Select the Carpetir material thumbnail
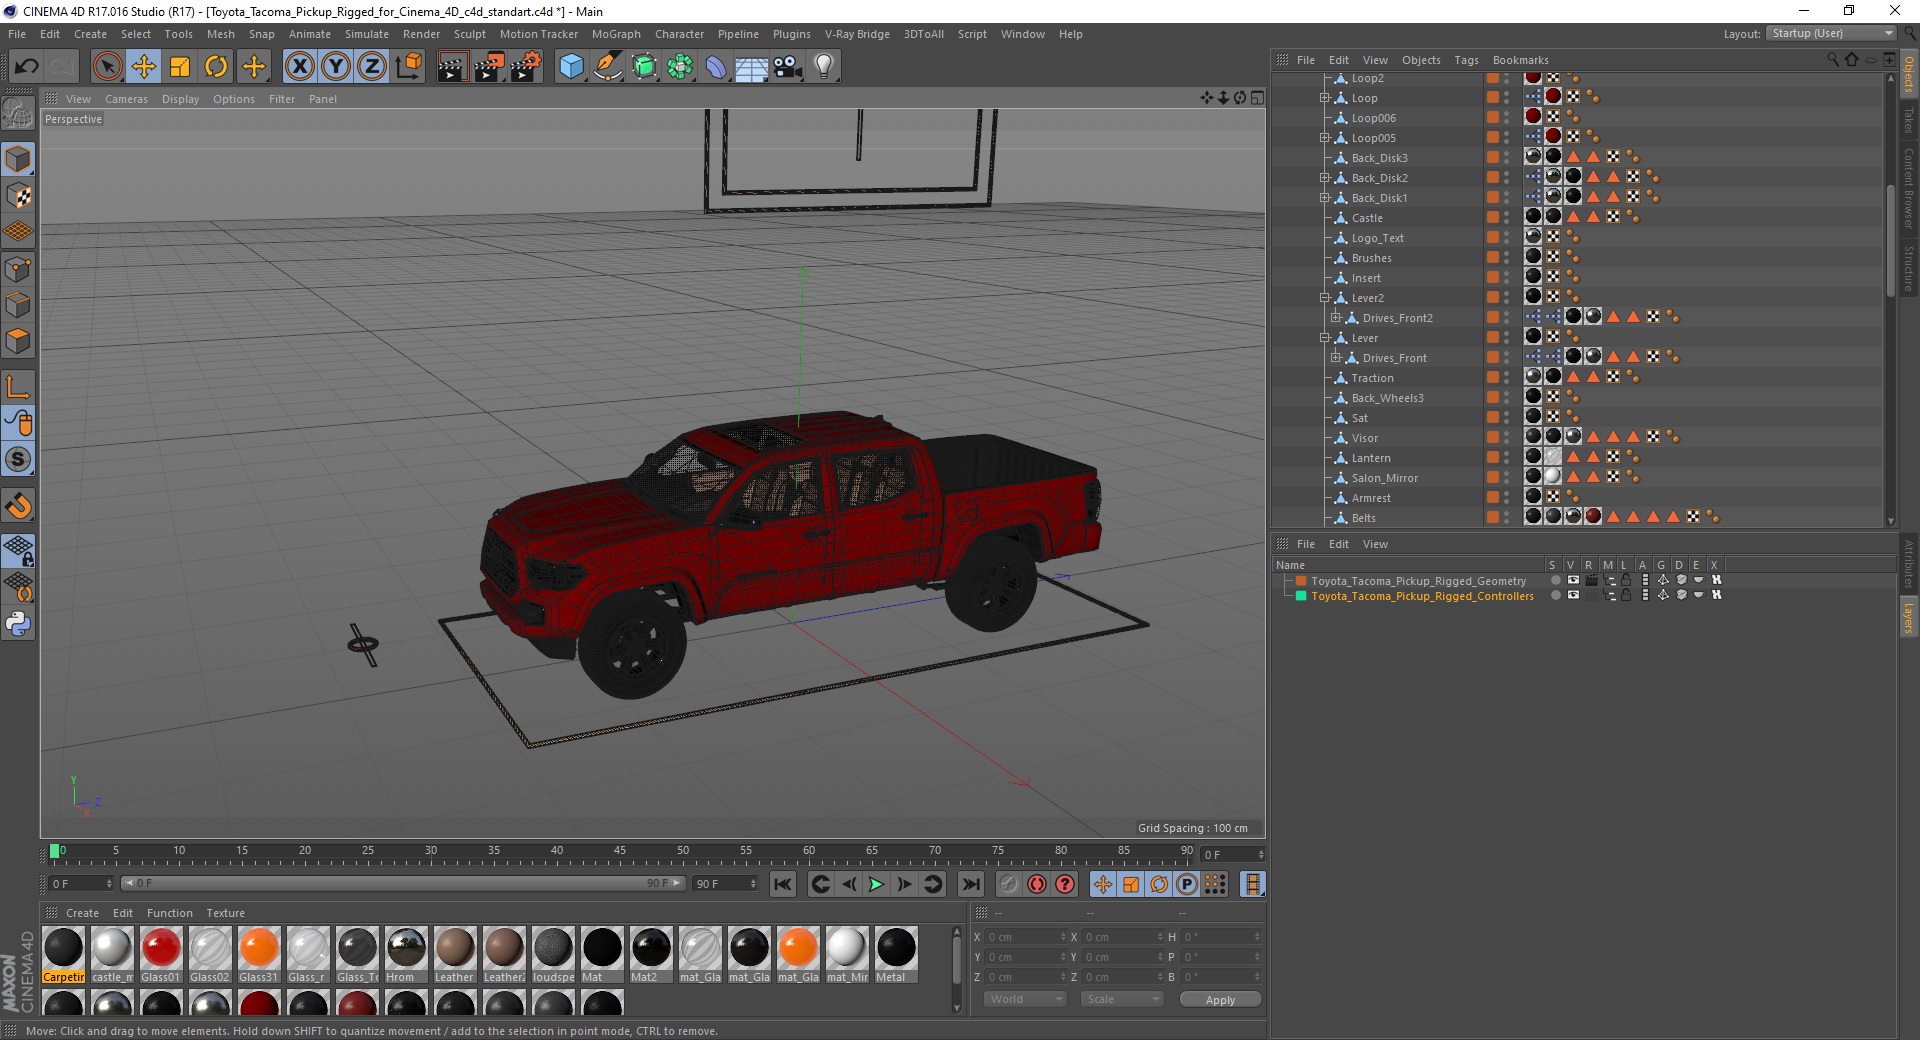 pyautogui.click(x=63, y=954)
